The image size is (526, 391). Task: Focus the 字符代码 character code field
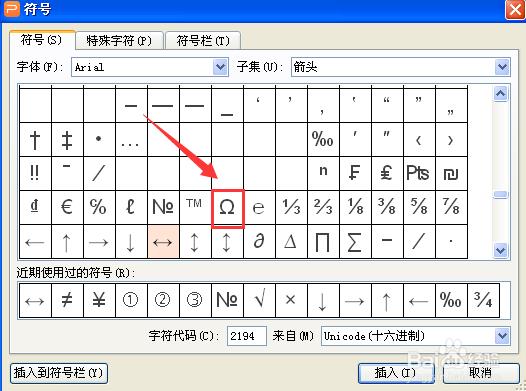point(247,336)
